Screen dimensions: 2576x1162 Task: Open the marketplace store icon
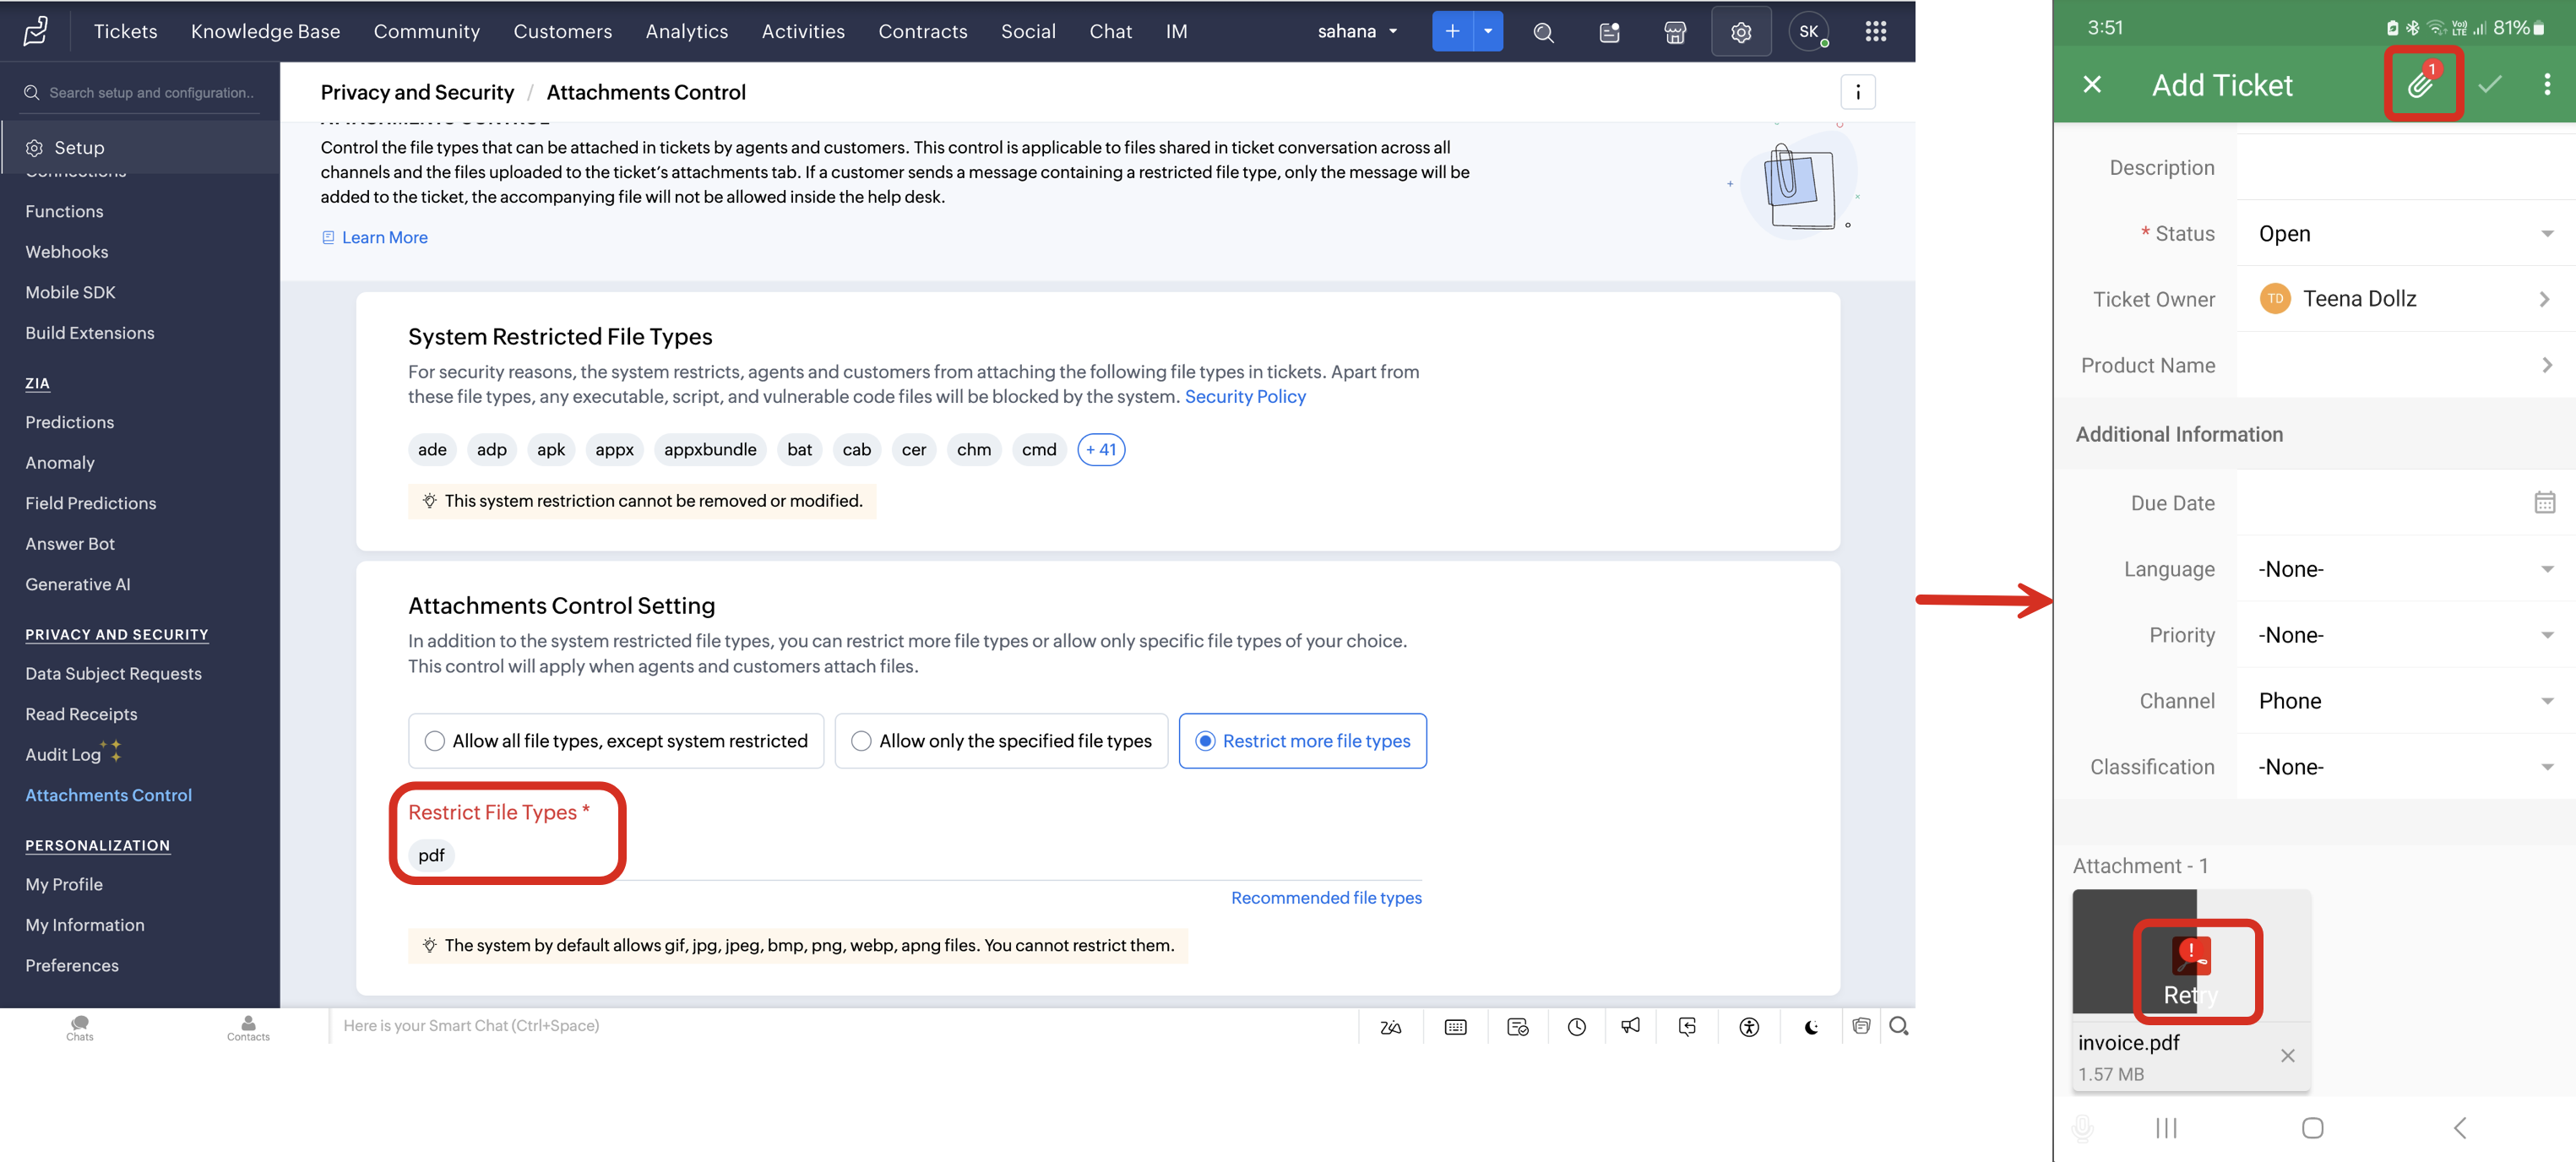click(x=1675, y=32)
